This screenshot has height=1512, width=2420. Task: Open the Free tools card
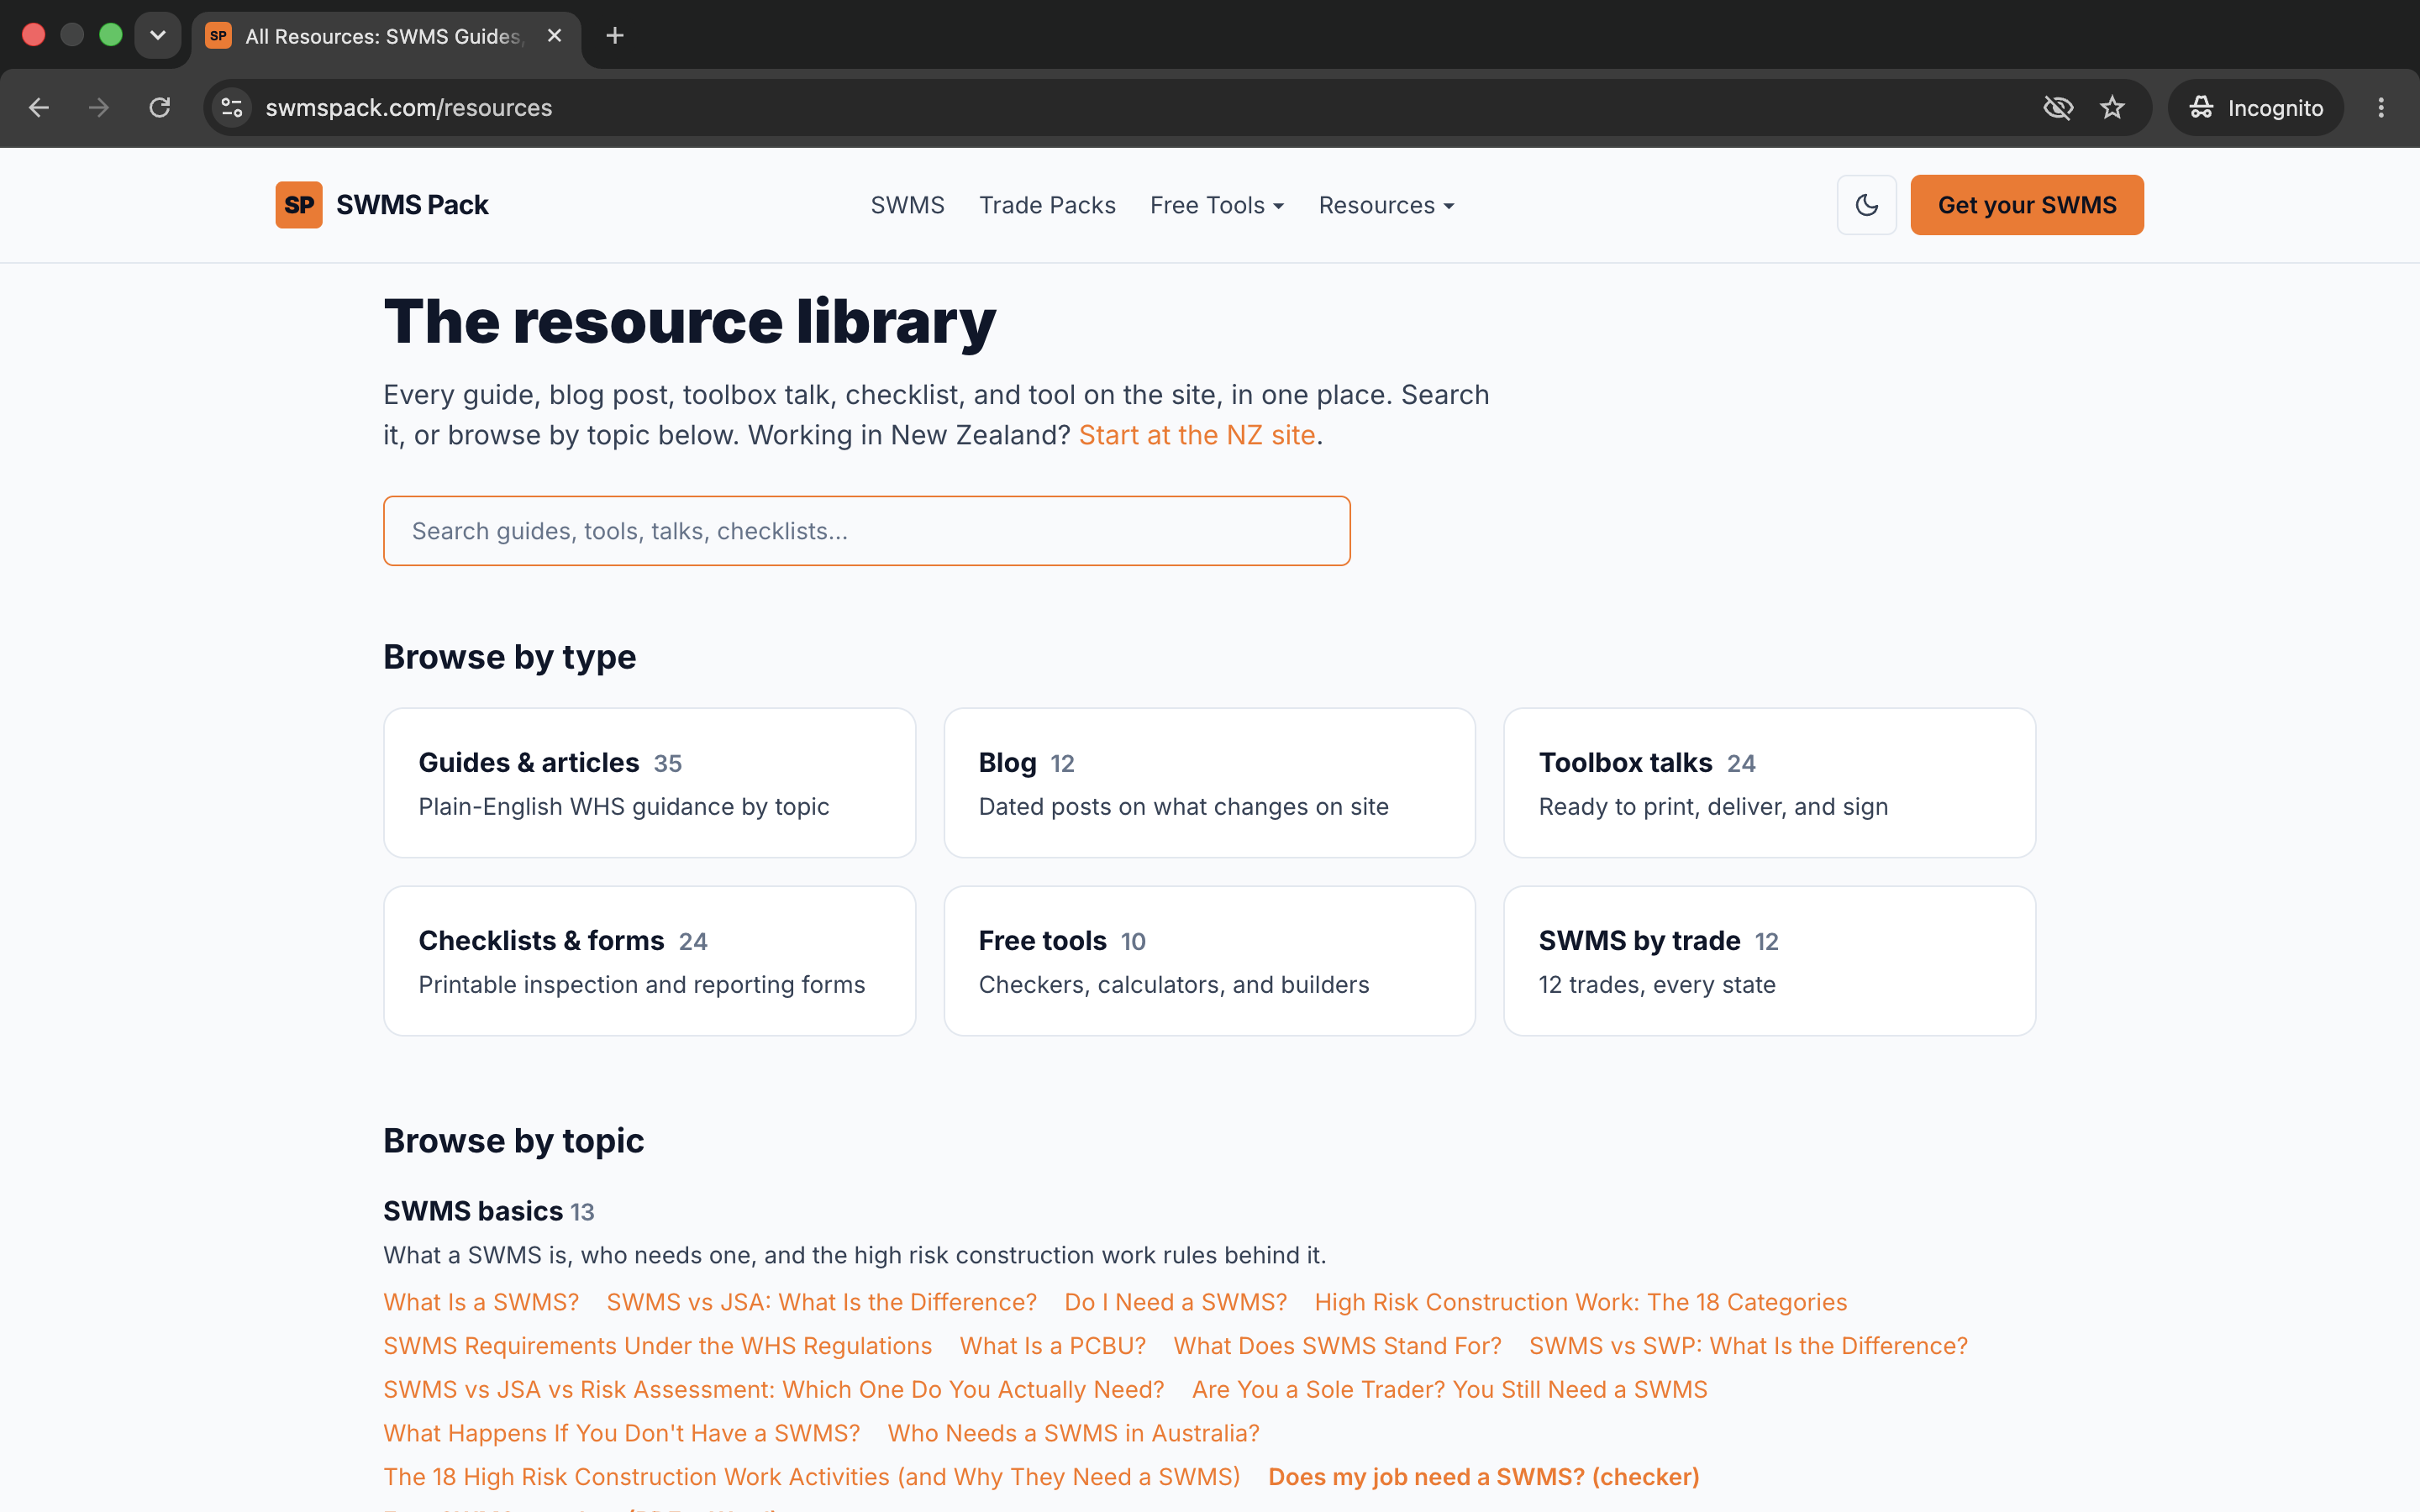(1210, 961)
